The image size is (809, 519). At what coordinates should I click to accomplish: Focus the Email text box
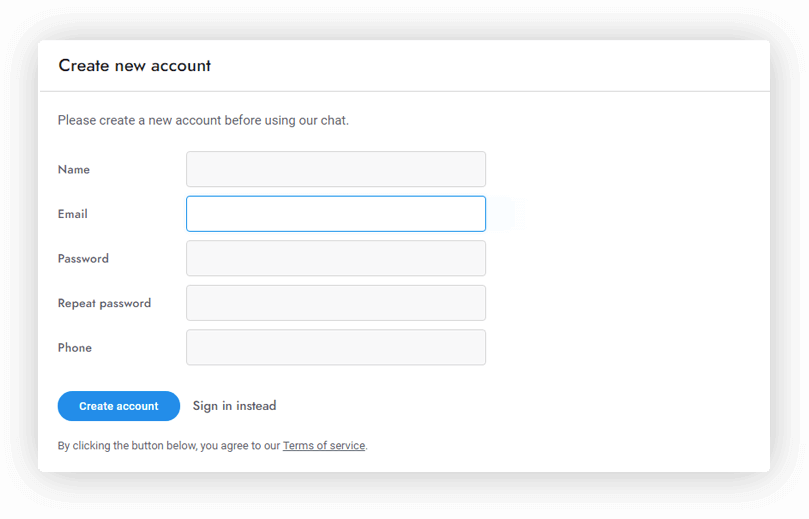point(336,214)
